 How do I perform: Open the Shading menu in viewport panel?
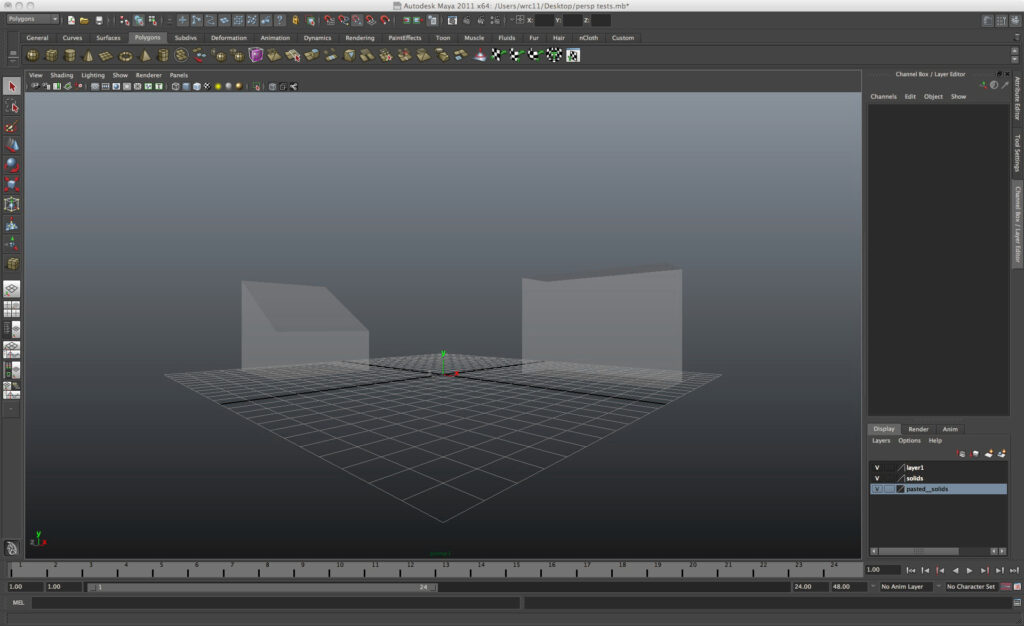(x=62, y=75)
